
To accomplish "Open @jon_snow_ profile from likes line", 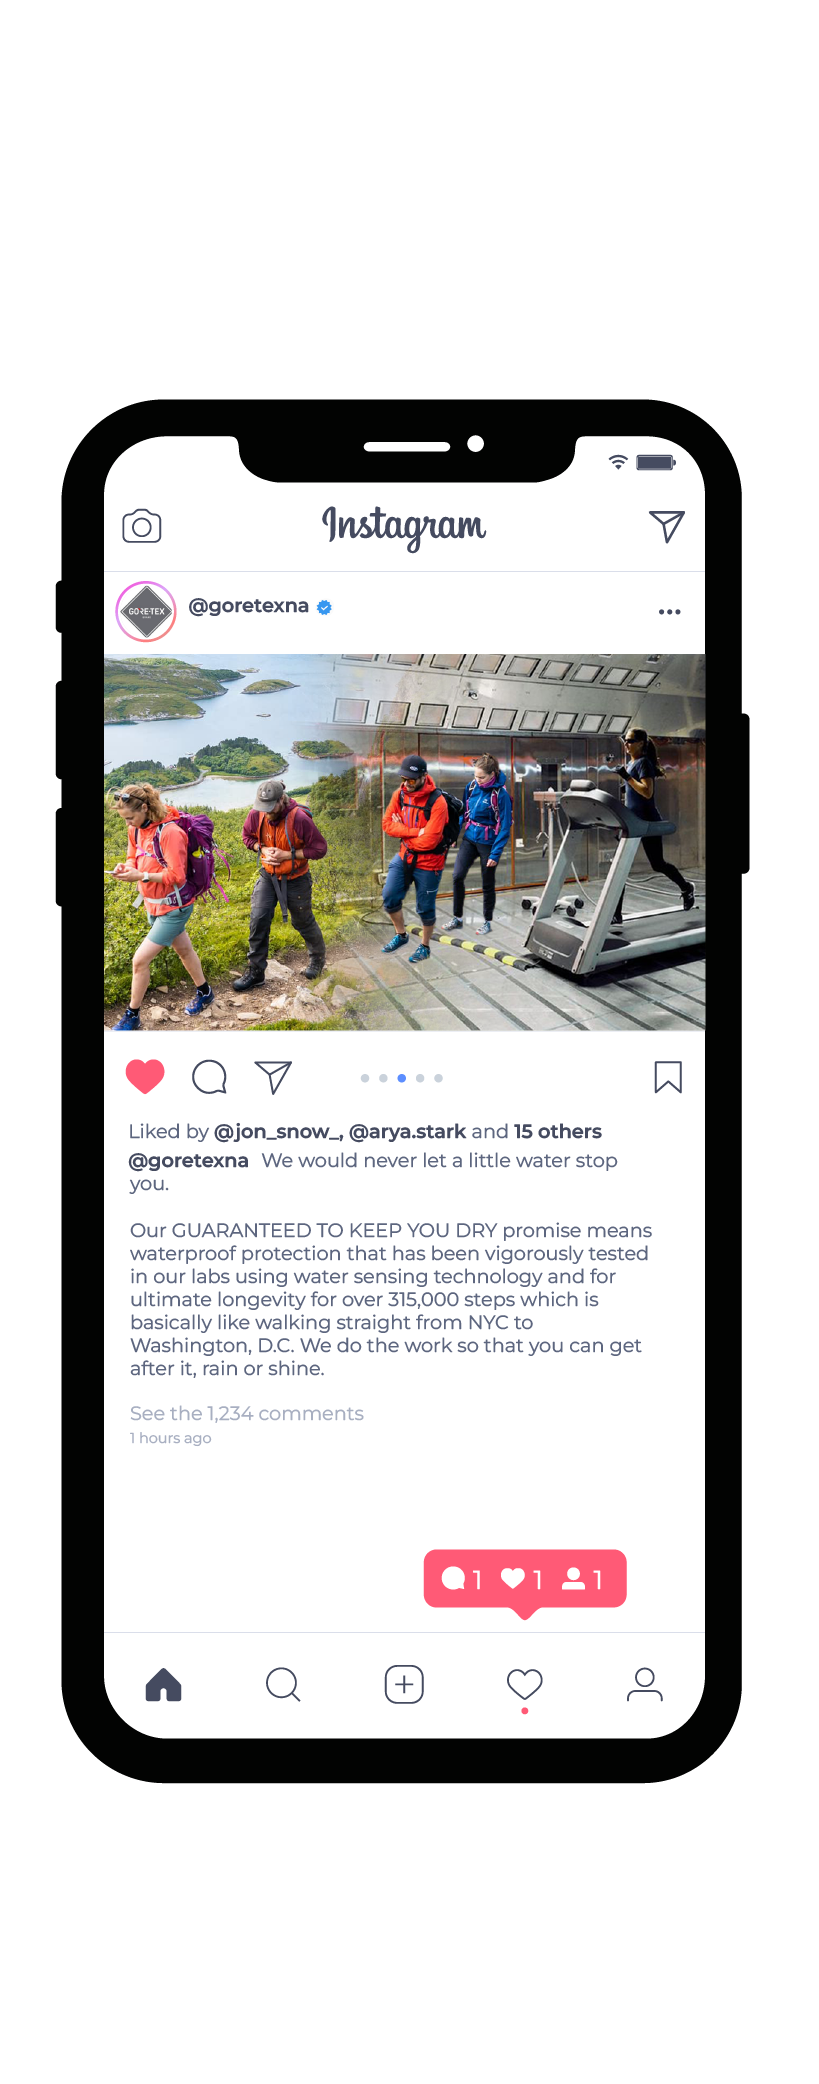I will click(279, 1131).
